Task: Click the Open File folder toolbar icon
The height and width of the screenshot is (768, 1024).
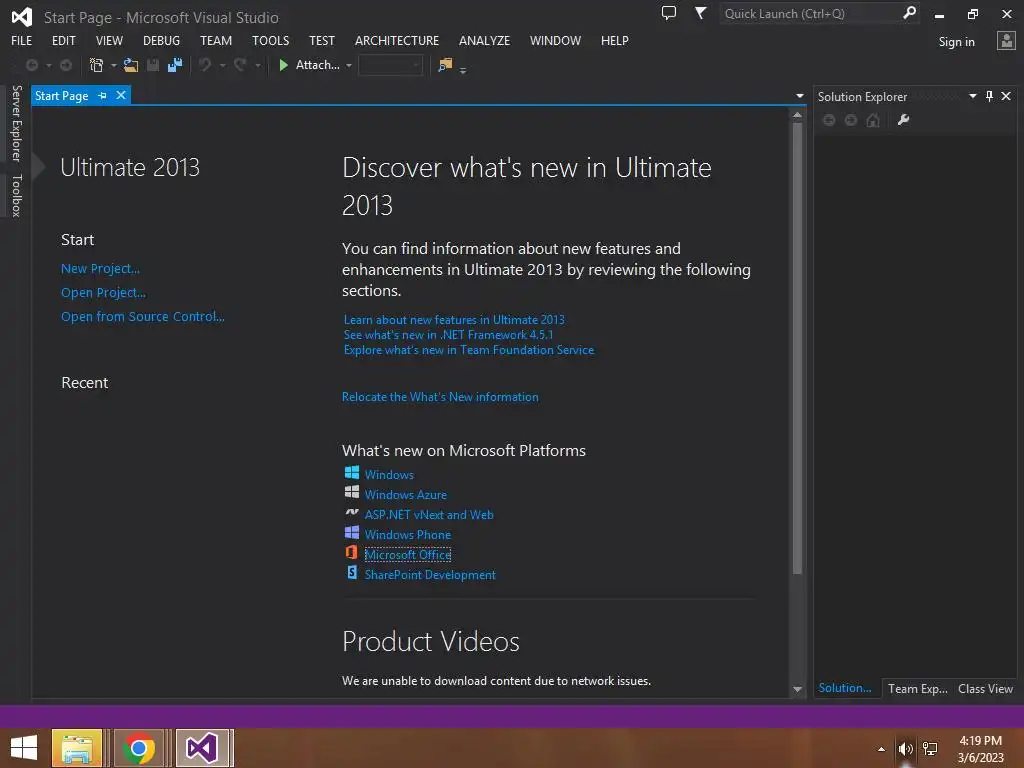Action: point(131,65)
